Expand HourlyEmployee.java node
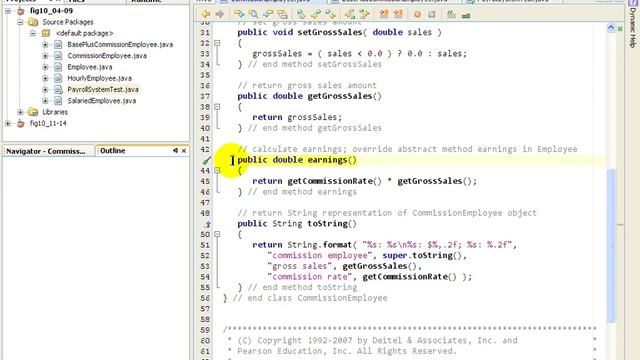640x360 pixels. pyautogui.click(x=45, y=78)
